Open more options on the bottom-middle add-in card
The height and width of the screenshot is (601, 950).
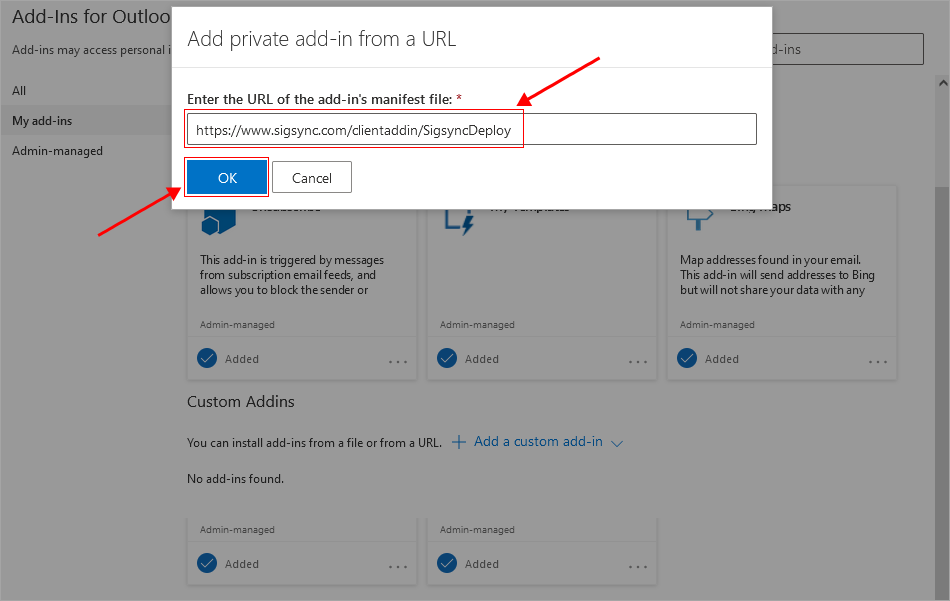click(638, 566)
